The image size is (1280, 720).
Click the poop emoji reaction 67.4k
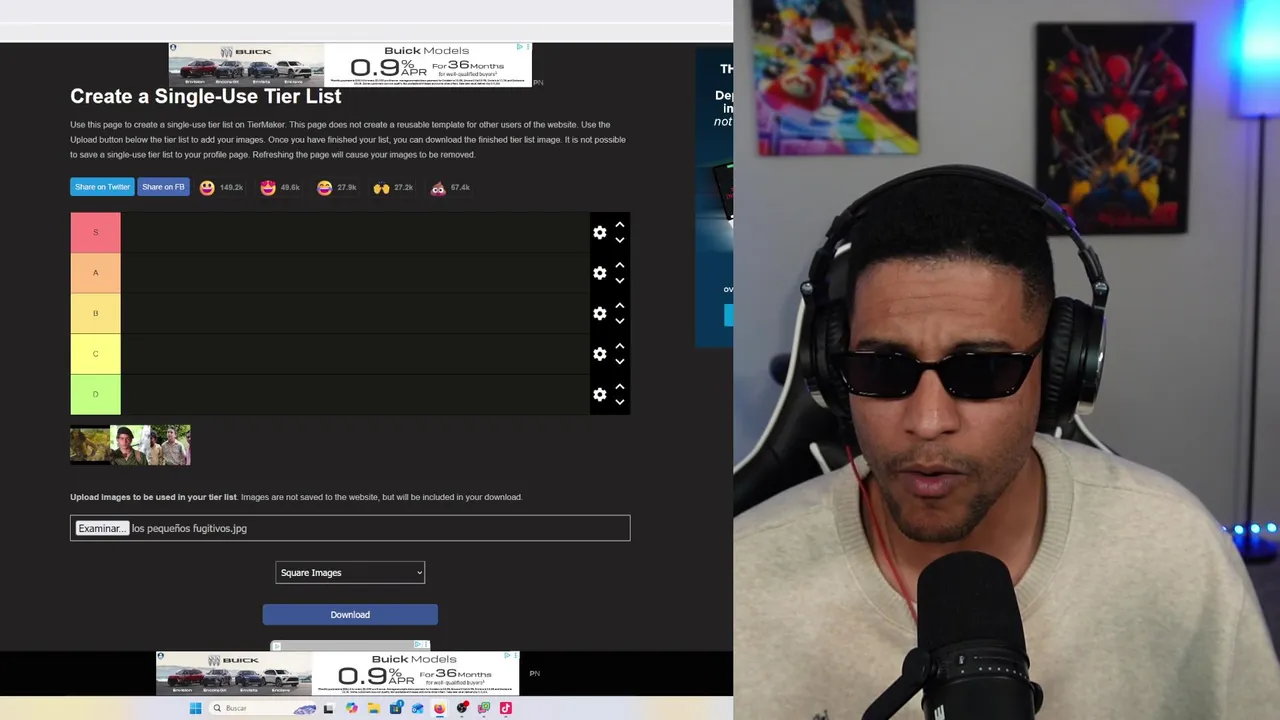pyautogui.click(x=438, y=187)
